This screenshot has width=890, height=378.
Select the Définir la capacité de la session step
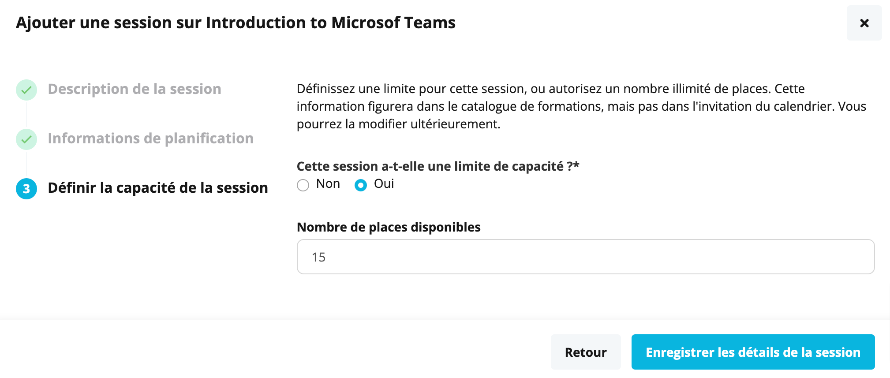158,188
